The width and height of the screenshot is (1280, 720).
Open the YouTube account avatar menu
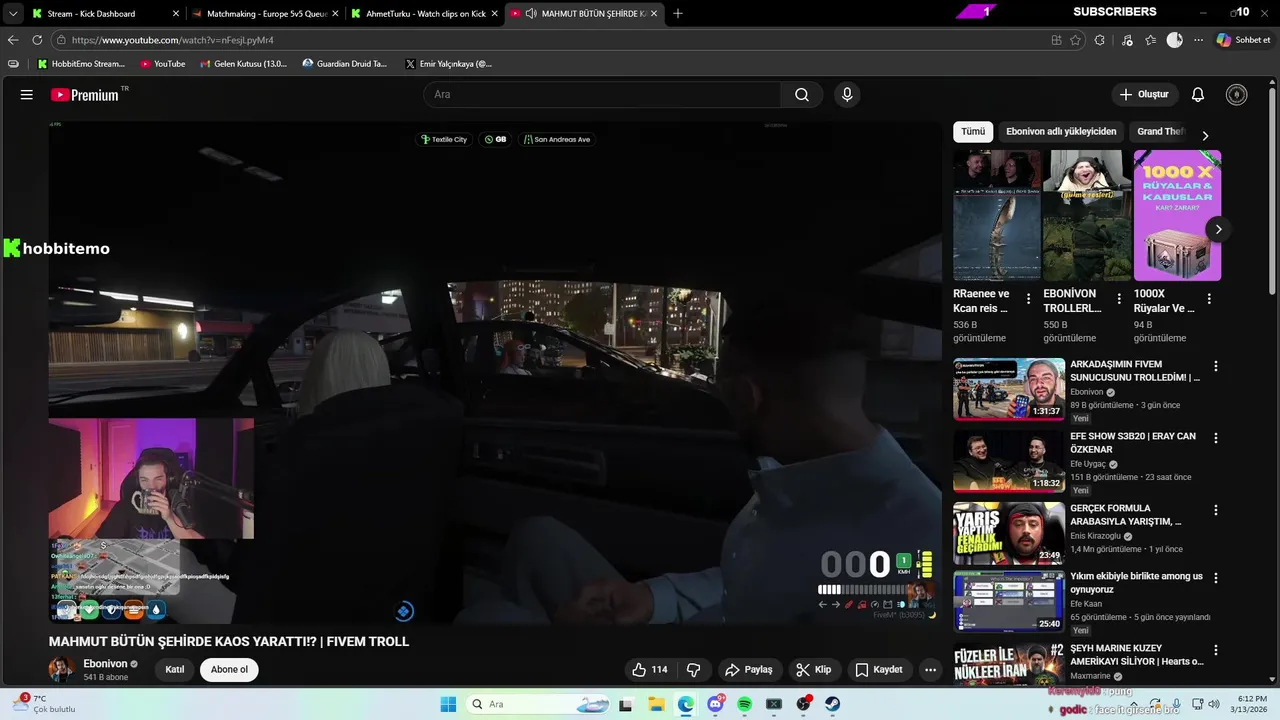pyautogui.click(x=1237, y=95)
